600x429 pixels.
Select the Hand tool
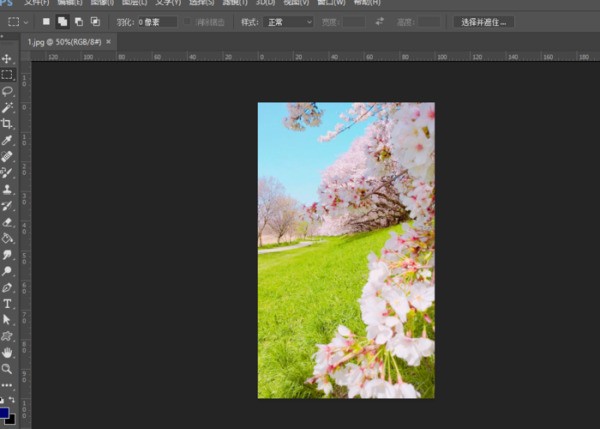[7, 352]
